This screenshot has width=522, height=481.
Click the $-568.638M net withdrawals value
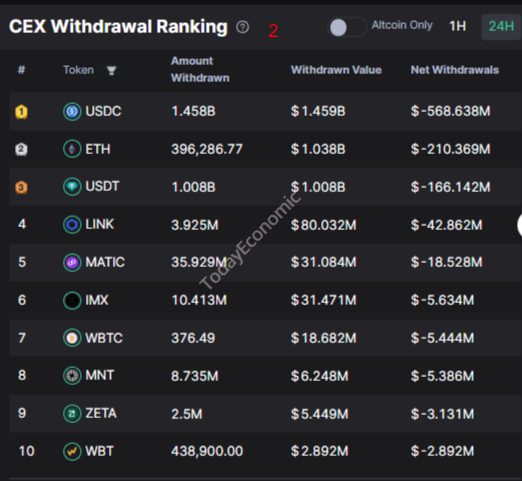[451, 111]
